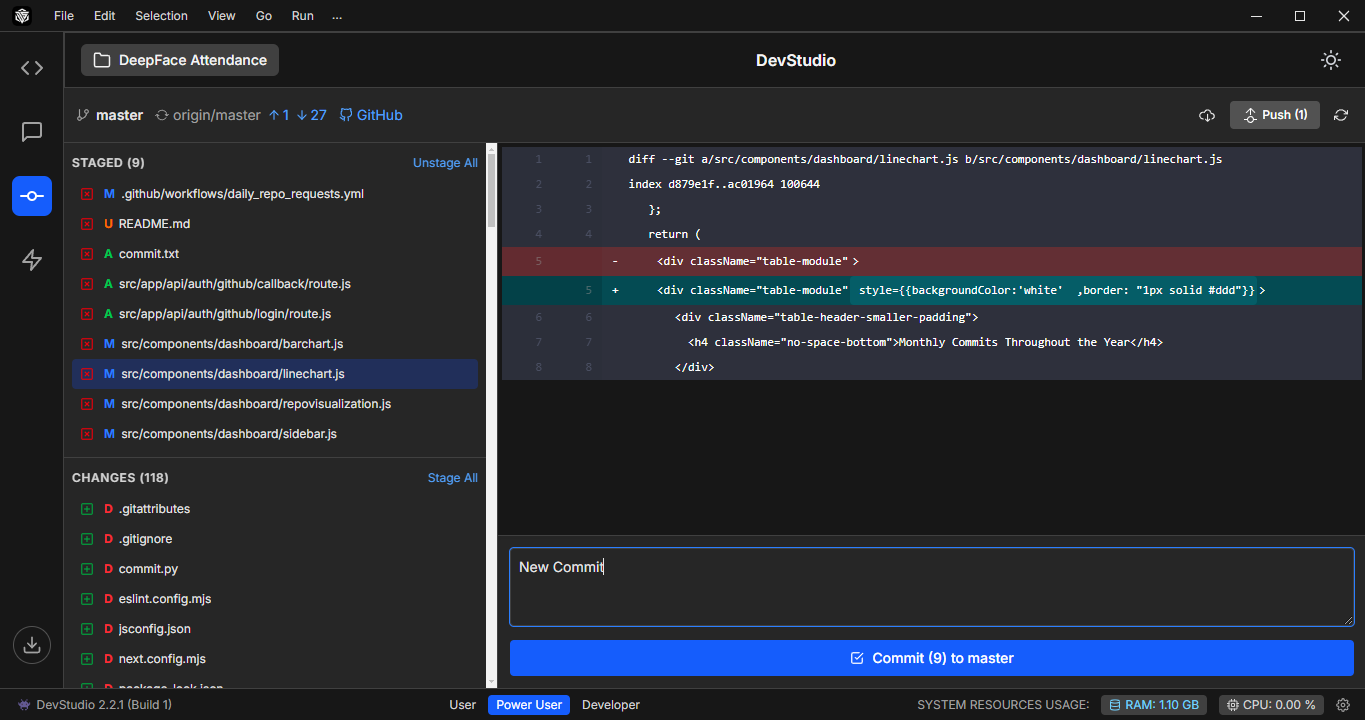The image size is (1365, 720).
Task: Select src/components/dashboard/linechart.js staged file
Action: pyautogui.click(x=275, y=374)
